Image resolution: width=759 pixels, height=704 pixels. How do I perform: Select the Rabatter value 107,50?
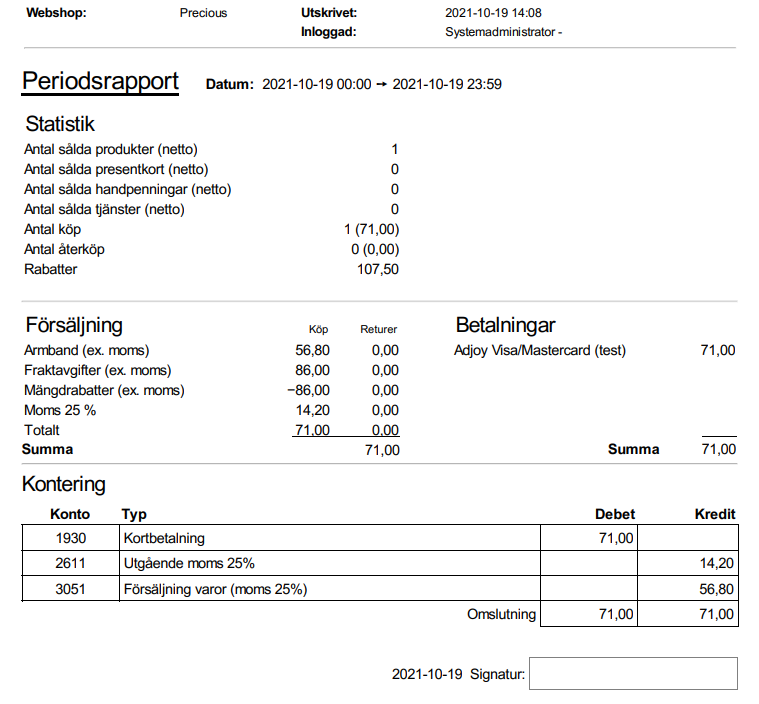coord(378,269)
